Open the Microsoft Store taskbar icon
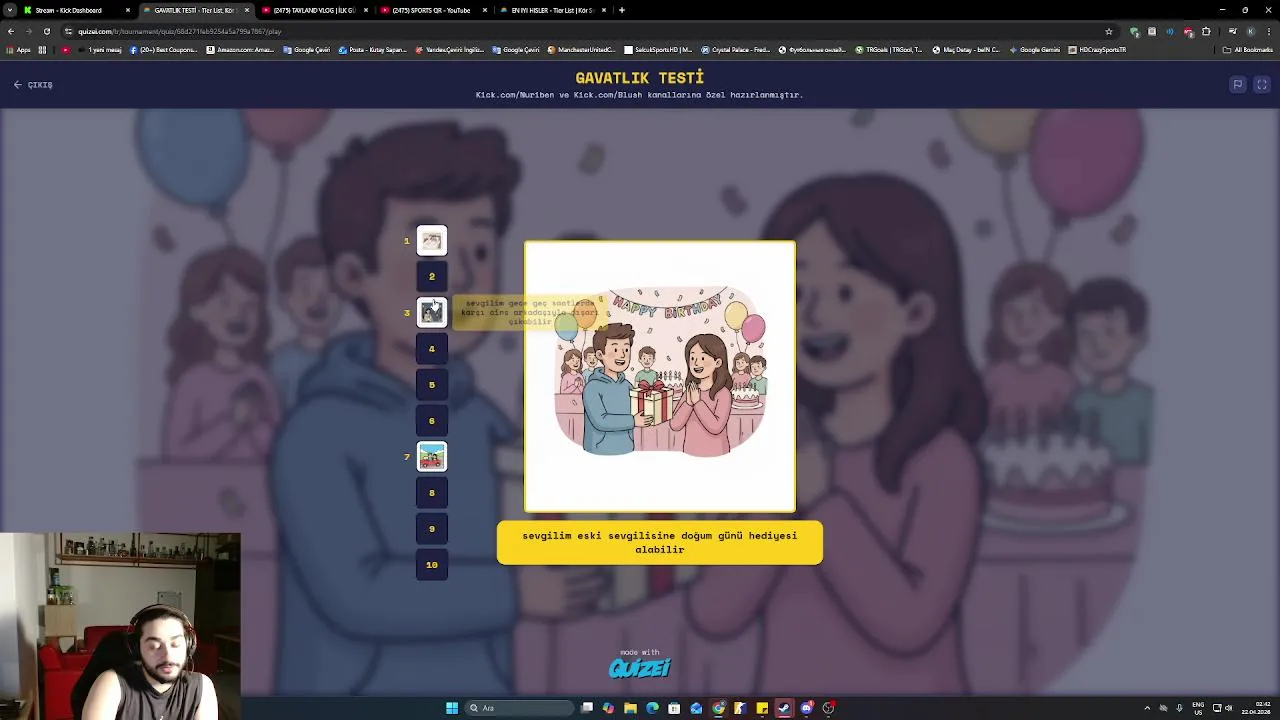The height and width of the screenshot is (720, 1280). coord(674,708)
